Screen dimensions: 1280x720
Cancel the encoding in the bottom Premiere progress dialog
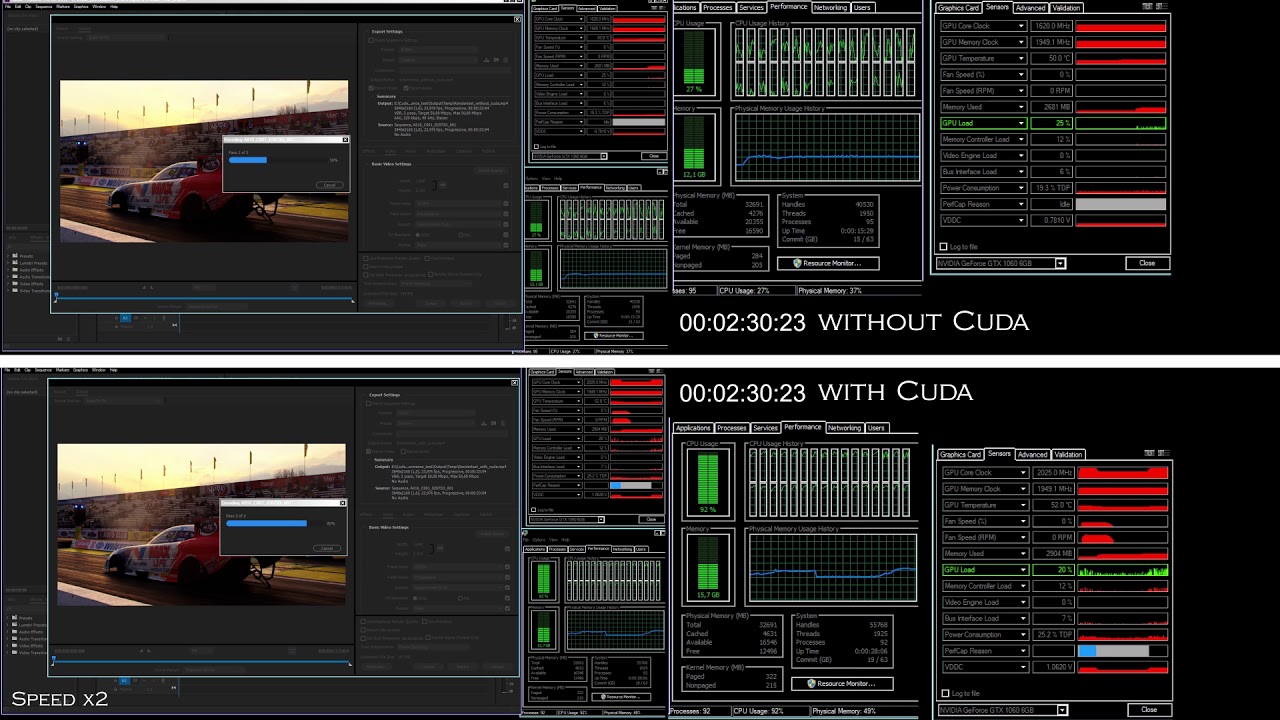point(327,548)
